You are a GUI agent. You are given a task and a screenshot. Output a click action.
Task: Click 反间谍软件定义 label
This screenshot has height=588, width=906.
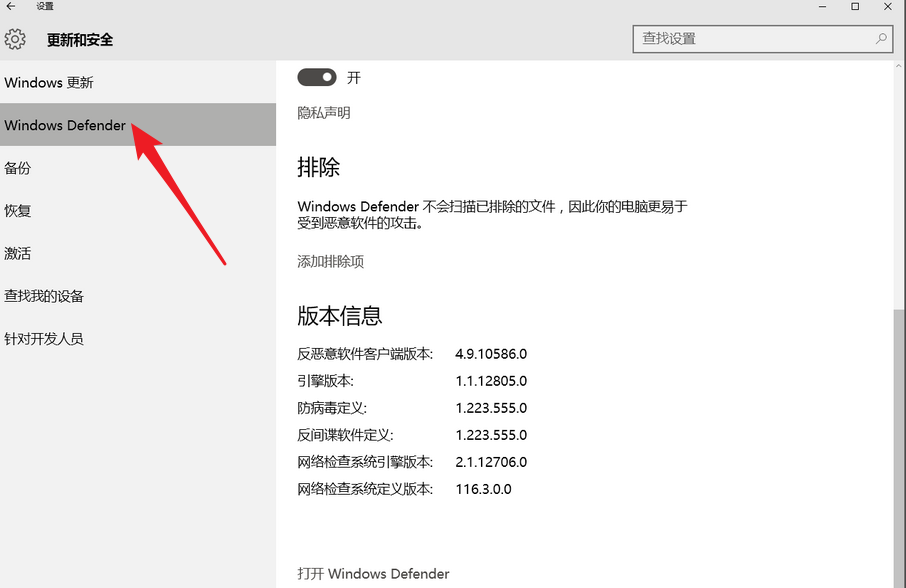pyautogui.click(x=346, y=436)
